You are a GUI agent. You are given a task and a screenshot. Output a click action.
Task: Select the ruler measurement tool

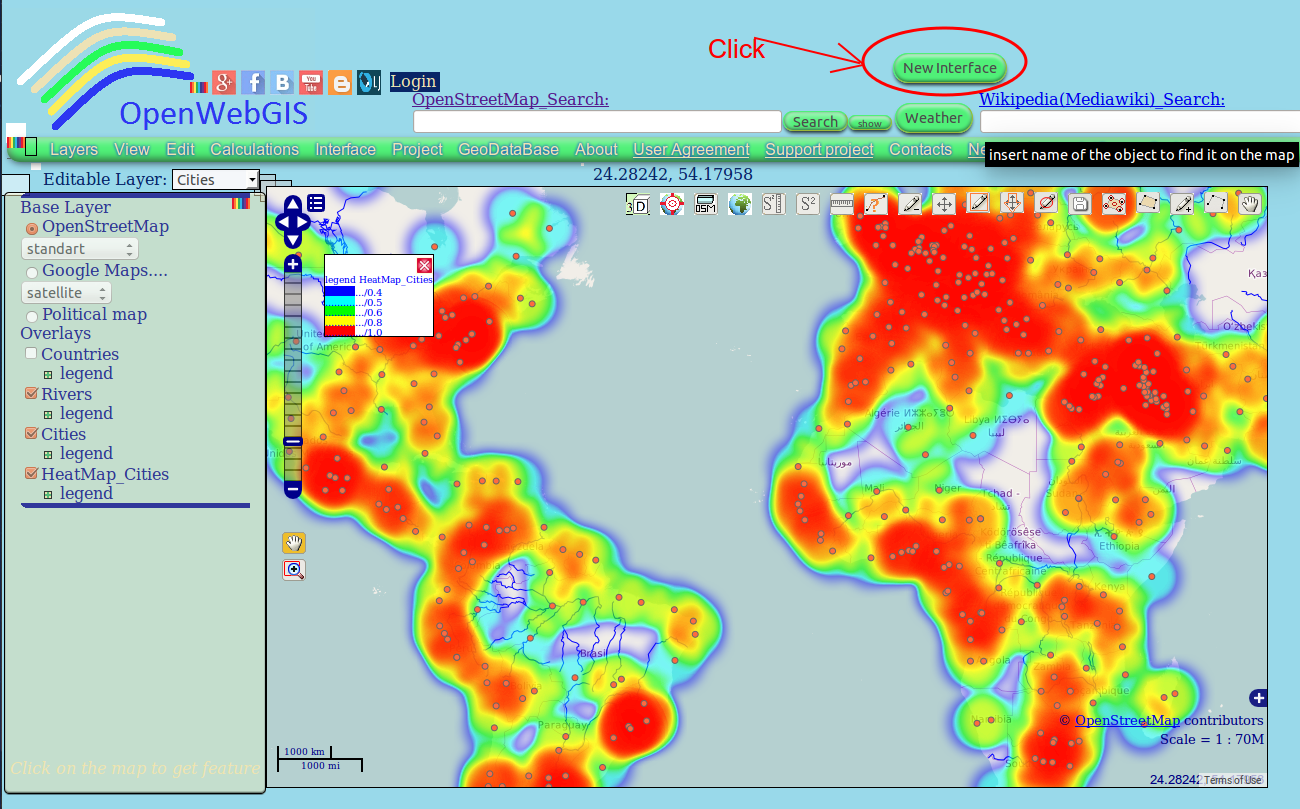point(840,203)
